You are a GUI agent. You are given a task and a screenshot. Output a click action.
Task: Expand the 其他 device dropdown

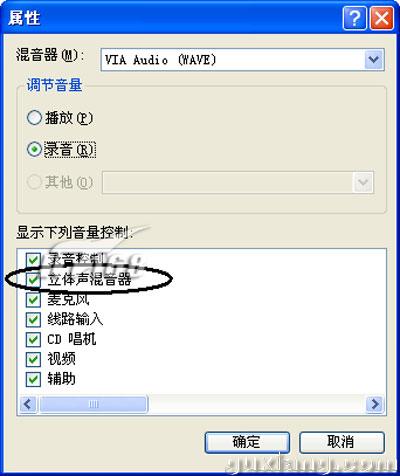[363, 182]
